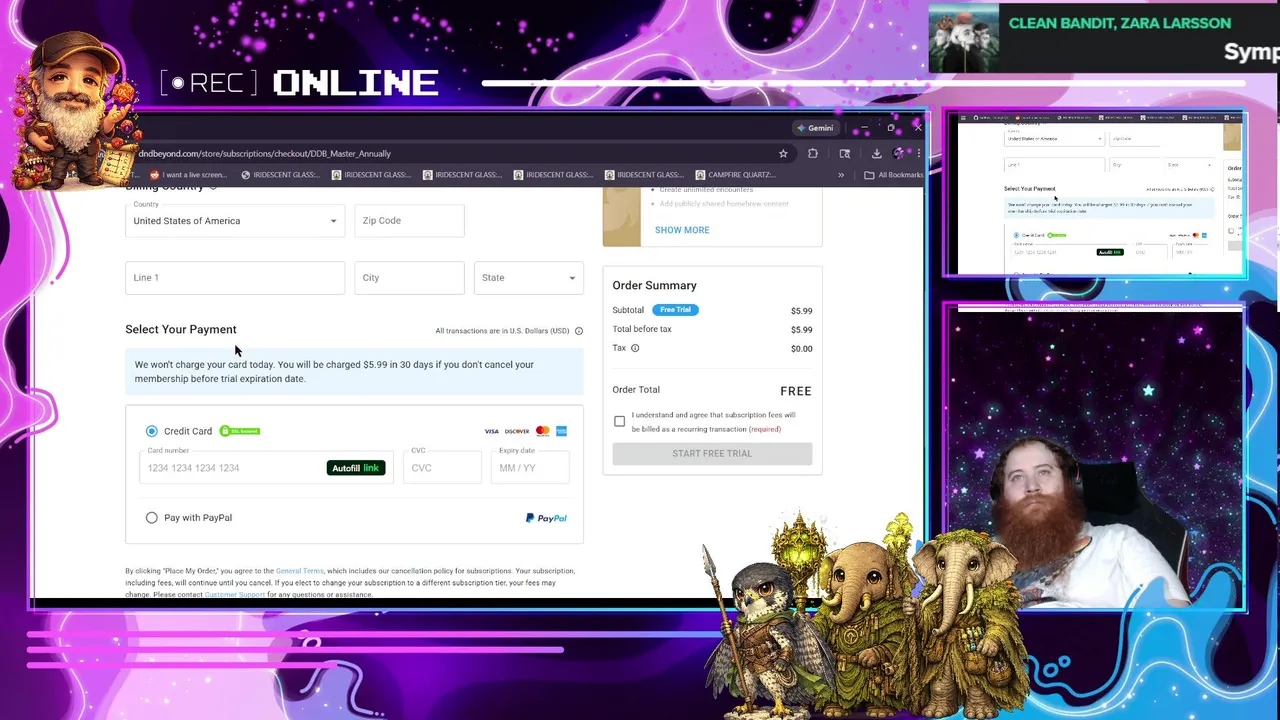This screenshot has width=1280, height=720.
Task: Select the Credit Card radio button
Action: pos(152,431)
